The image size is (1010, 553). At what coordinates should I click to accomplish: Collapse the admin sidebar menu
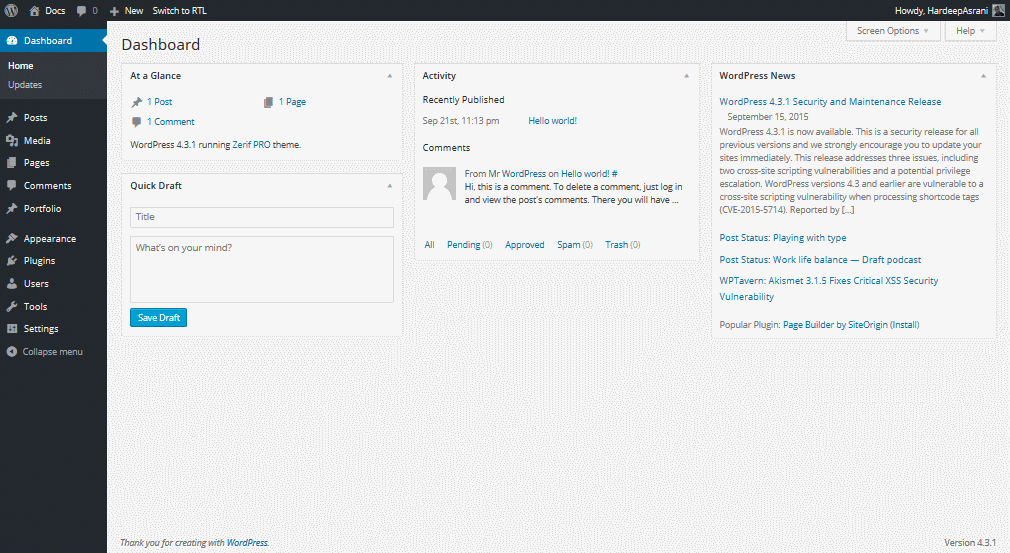pyautogui.click(x=52, y=352)
